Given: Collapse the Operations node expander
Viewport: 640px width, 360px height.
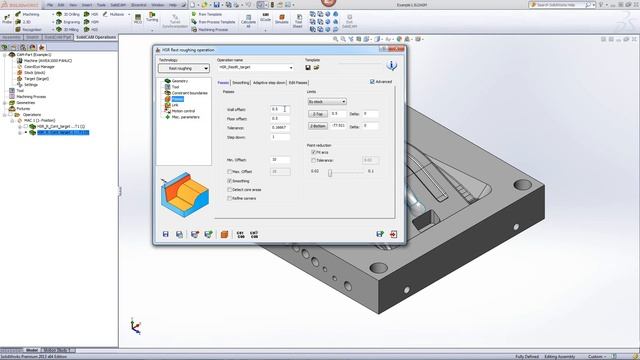Looking at the screenshot, I should 5,115.
